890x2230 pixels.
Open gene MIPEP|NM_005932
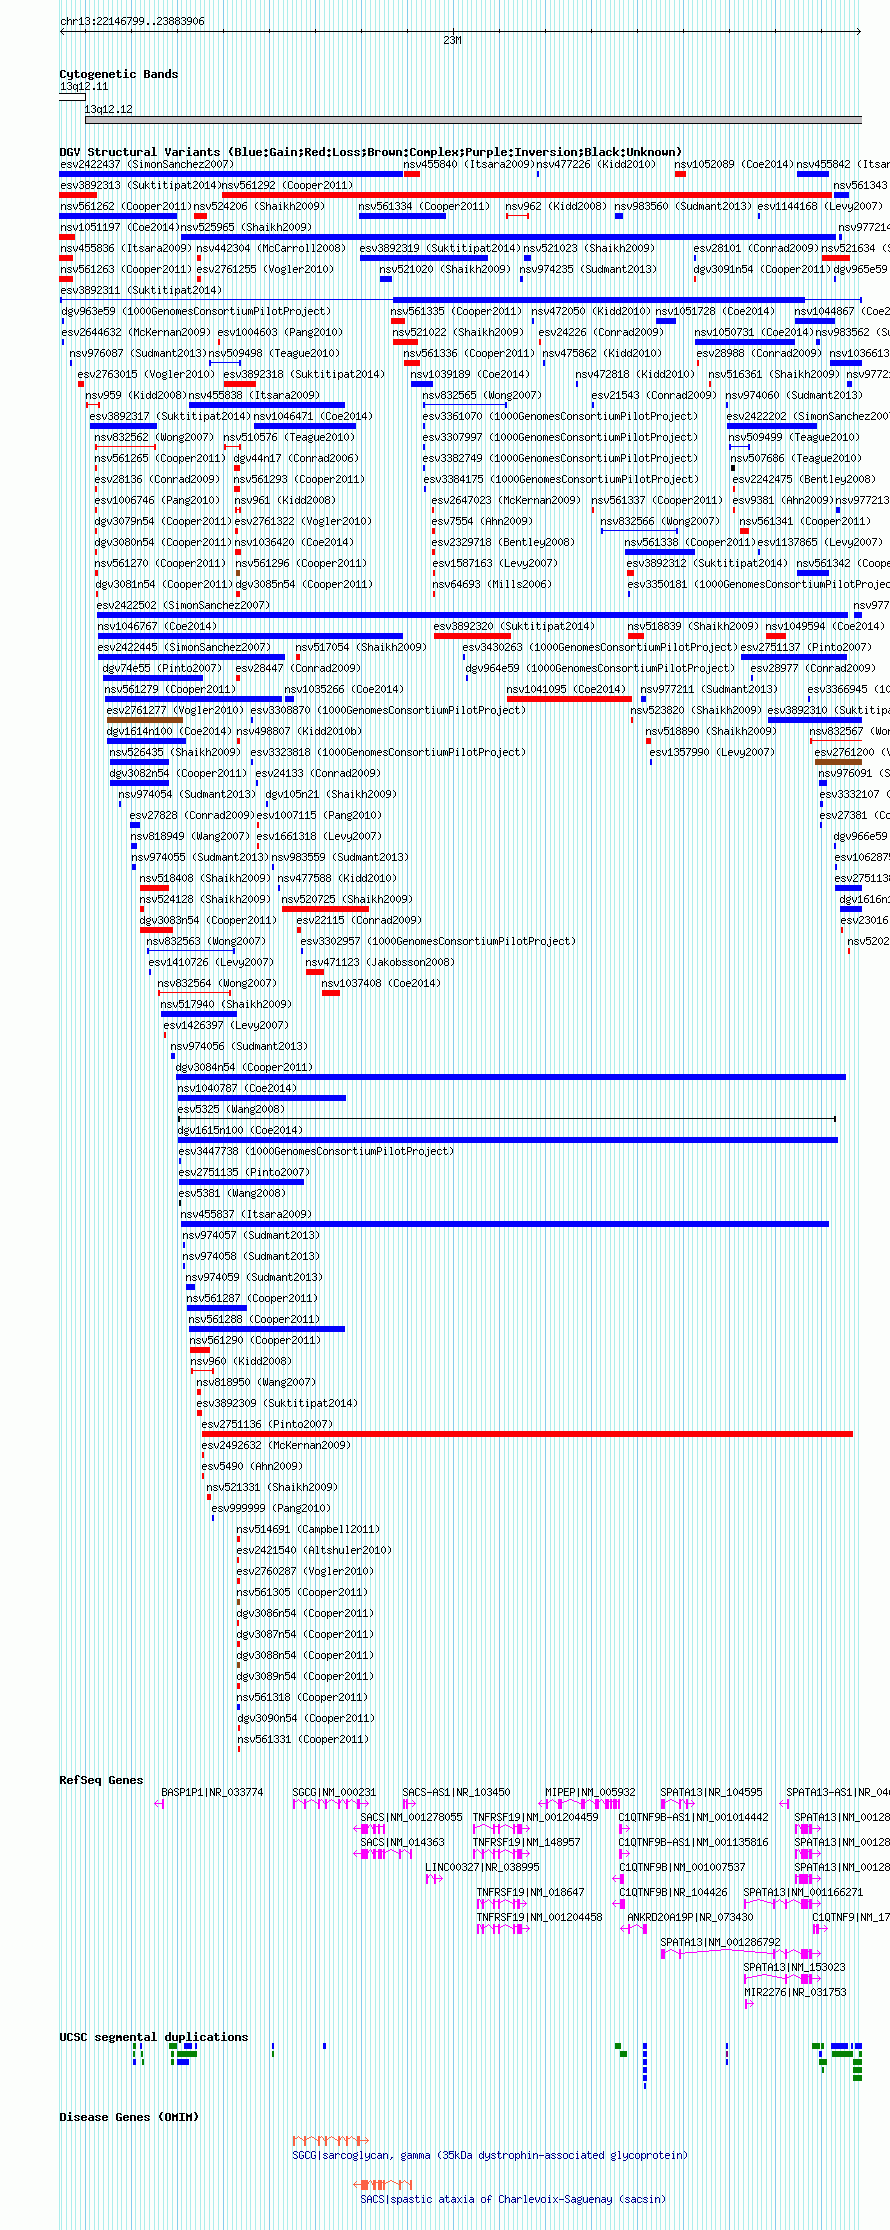click(590, 1792)
